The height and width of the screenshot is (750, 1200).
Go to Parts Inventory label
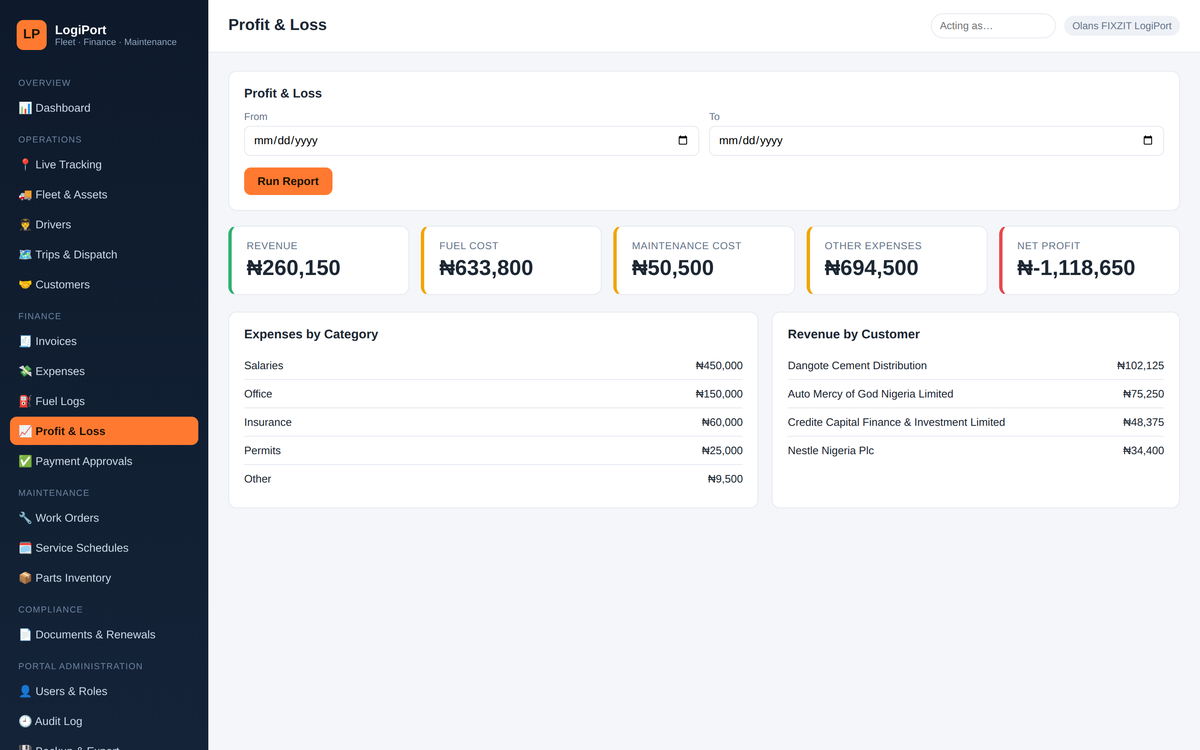coord(73,578)
